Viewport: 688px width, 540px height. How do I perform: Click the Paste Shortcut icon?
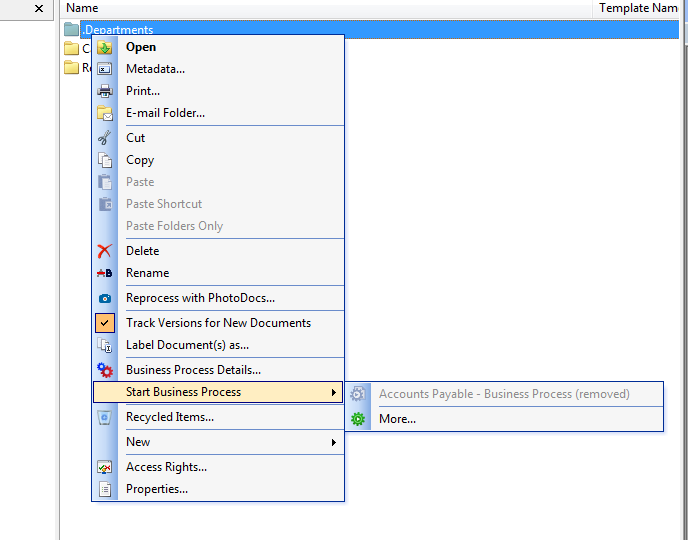104,204
